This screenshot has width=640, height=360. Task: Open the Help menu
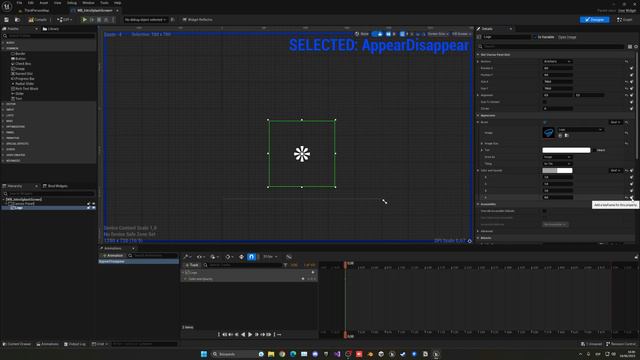tap(118, 3)
